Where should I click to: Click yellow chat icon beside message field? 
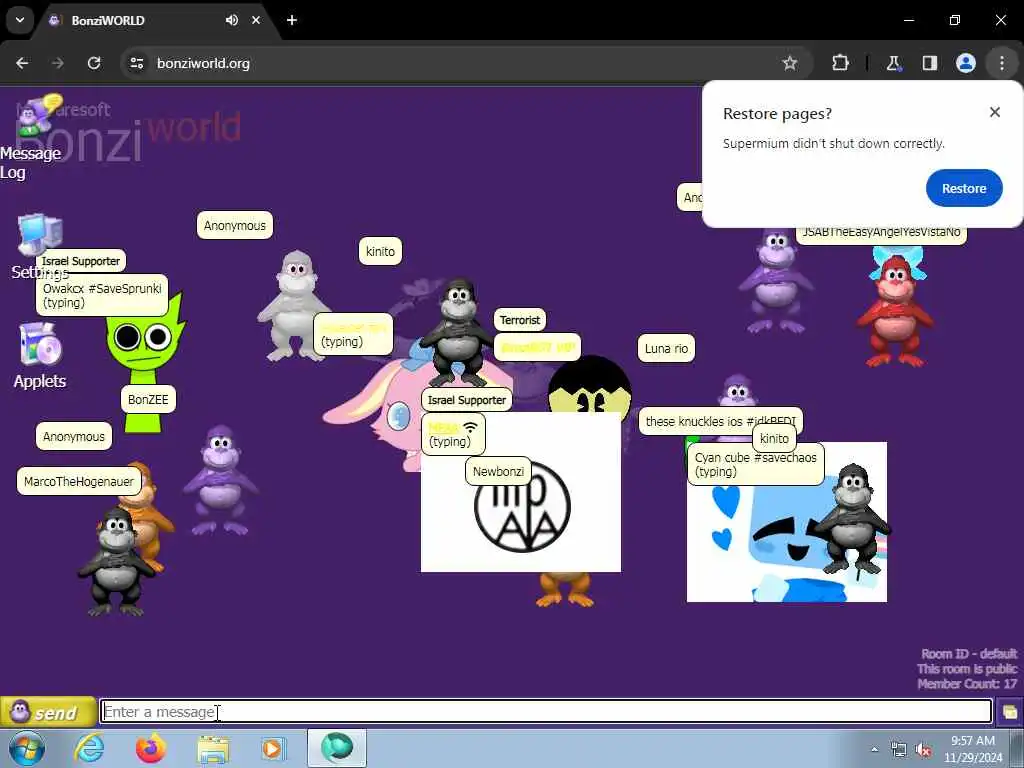tap(1010, 712)
